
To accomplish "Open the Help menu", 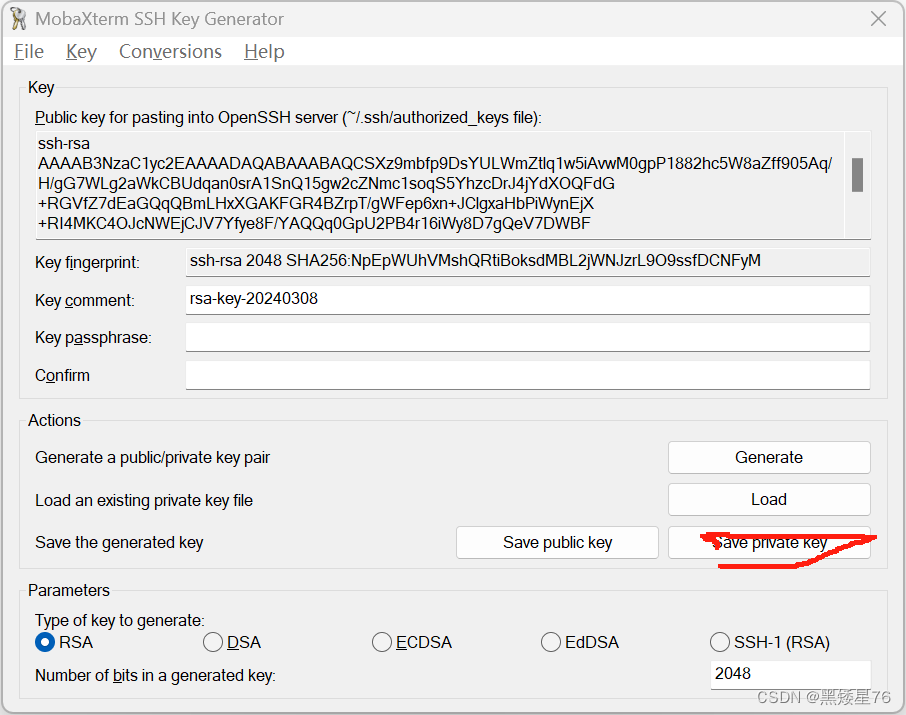I will click(x=264, y=51).
